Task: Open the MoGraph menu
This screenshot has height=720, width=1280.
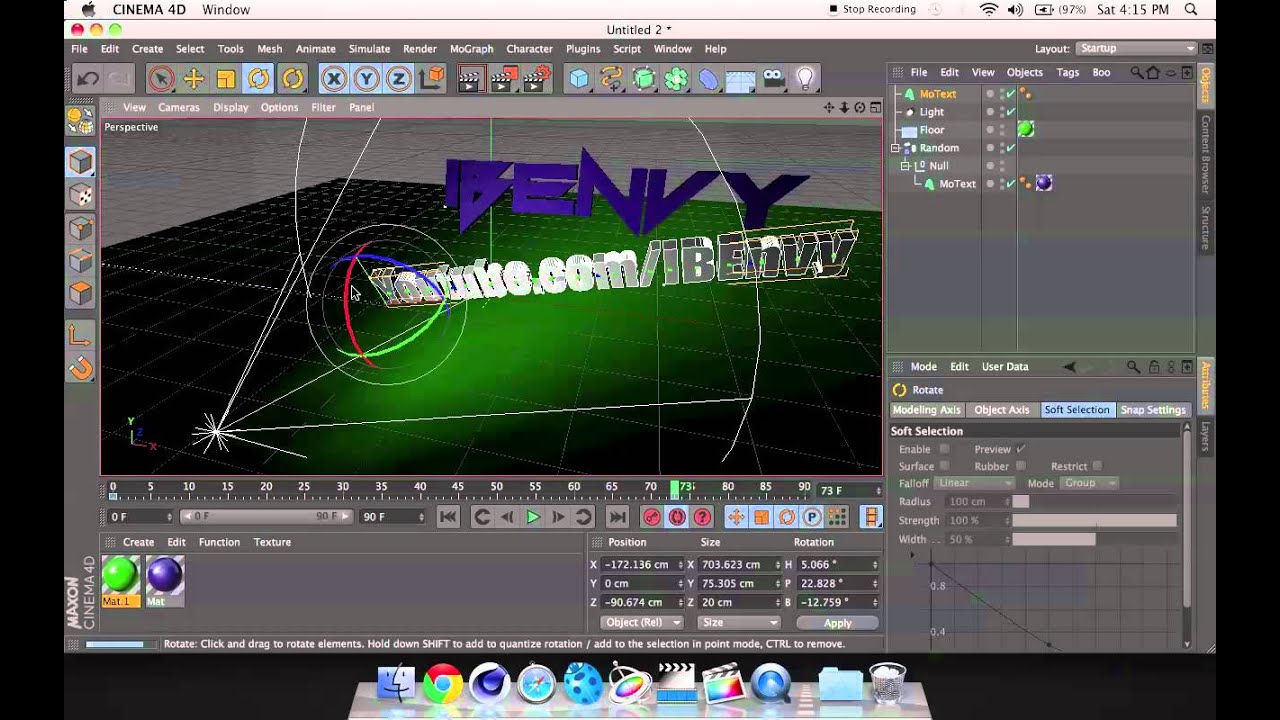Action: [471, 49]
